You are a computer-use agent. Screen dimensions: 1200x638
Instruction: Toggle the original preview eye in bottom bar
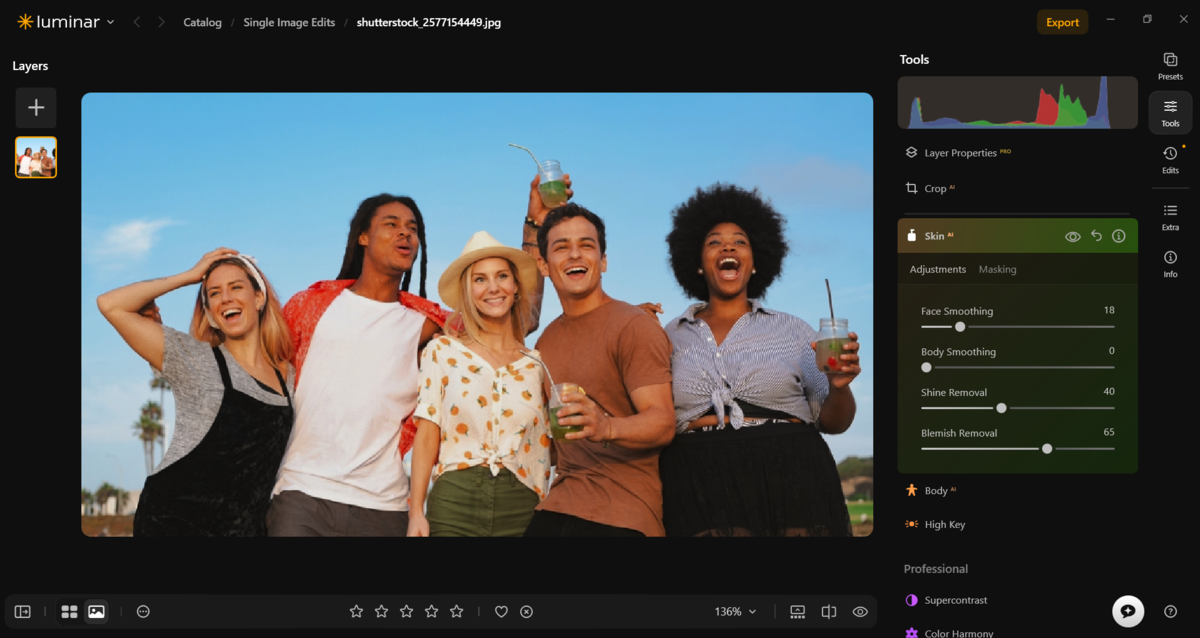pyautogui.click(x=860, y=611)
